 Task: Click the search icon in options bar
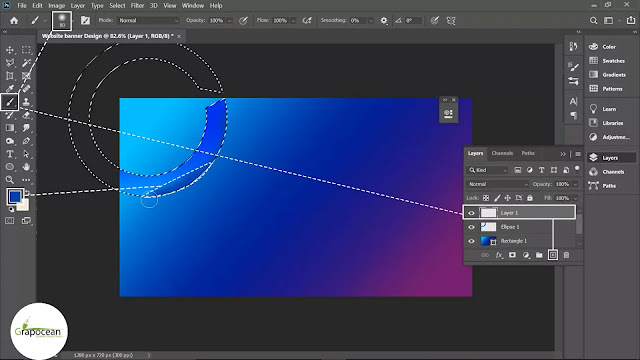click(x=593, y=20)
